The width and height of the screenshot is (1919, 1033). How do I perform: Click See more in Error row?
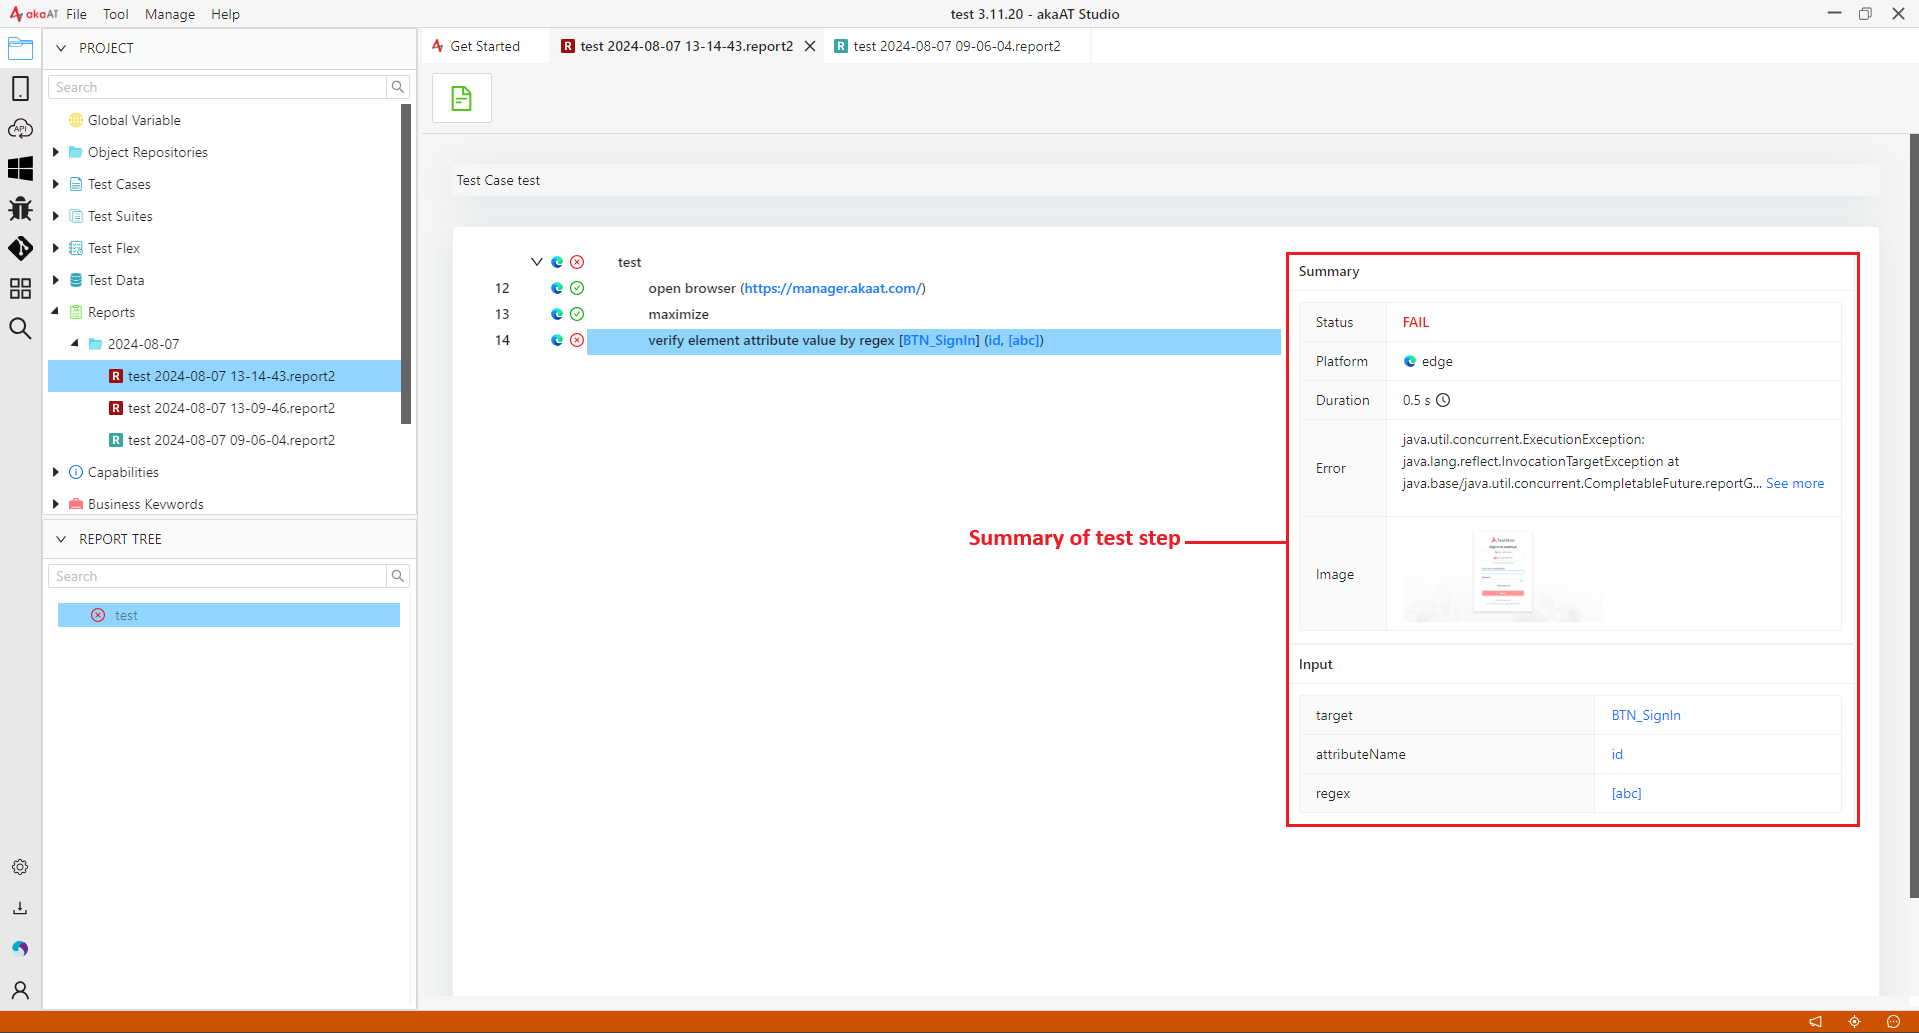click(x=1795, y=483)
